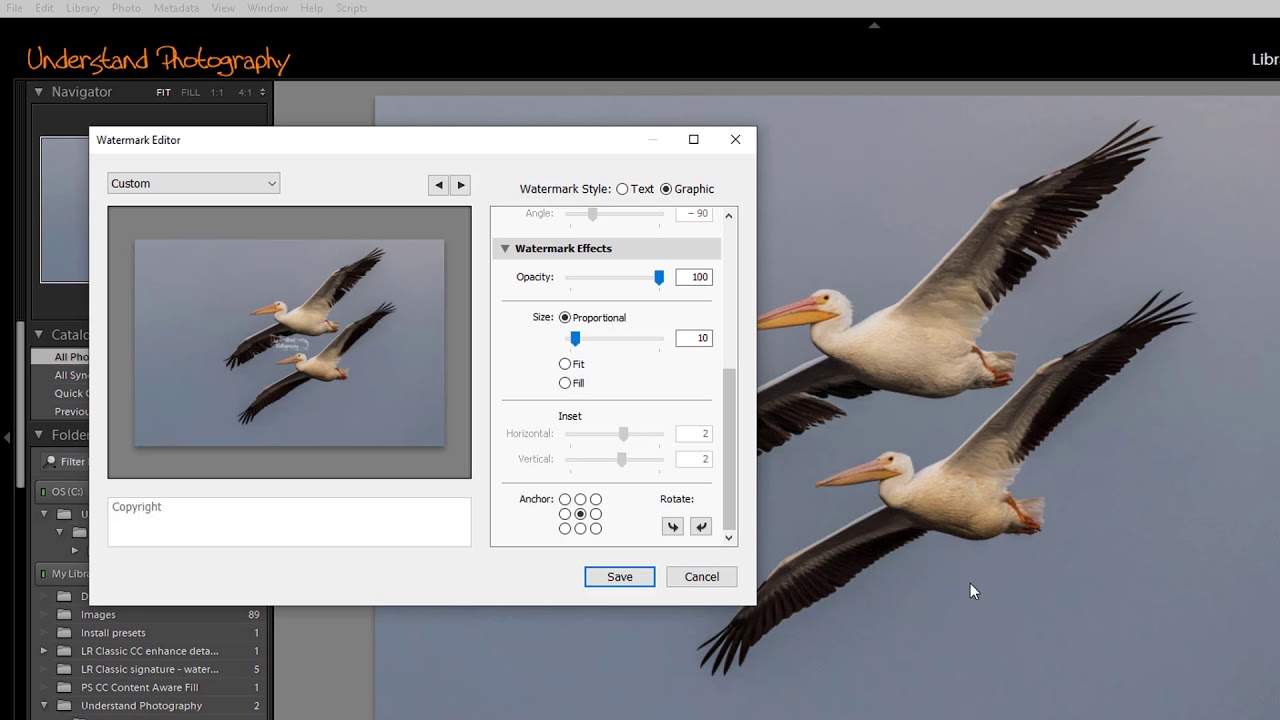Set anchor to the top-left point
This screenshot has height=720, width=1280.
565,499
